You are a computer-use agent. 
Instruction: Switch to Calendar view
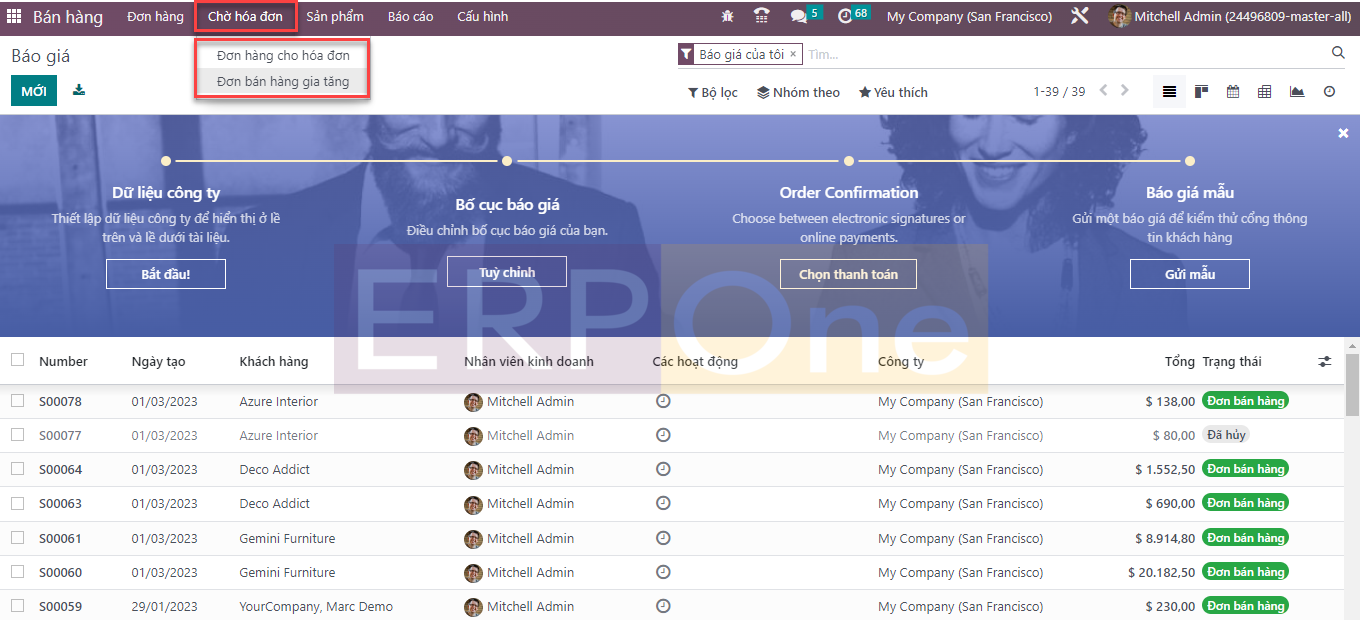tap(1233, 92)
